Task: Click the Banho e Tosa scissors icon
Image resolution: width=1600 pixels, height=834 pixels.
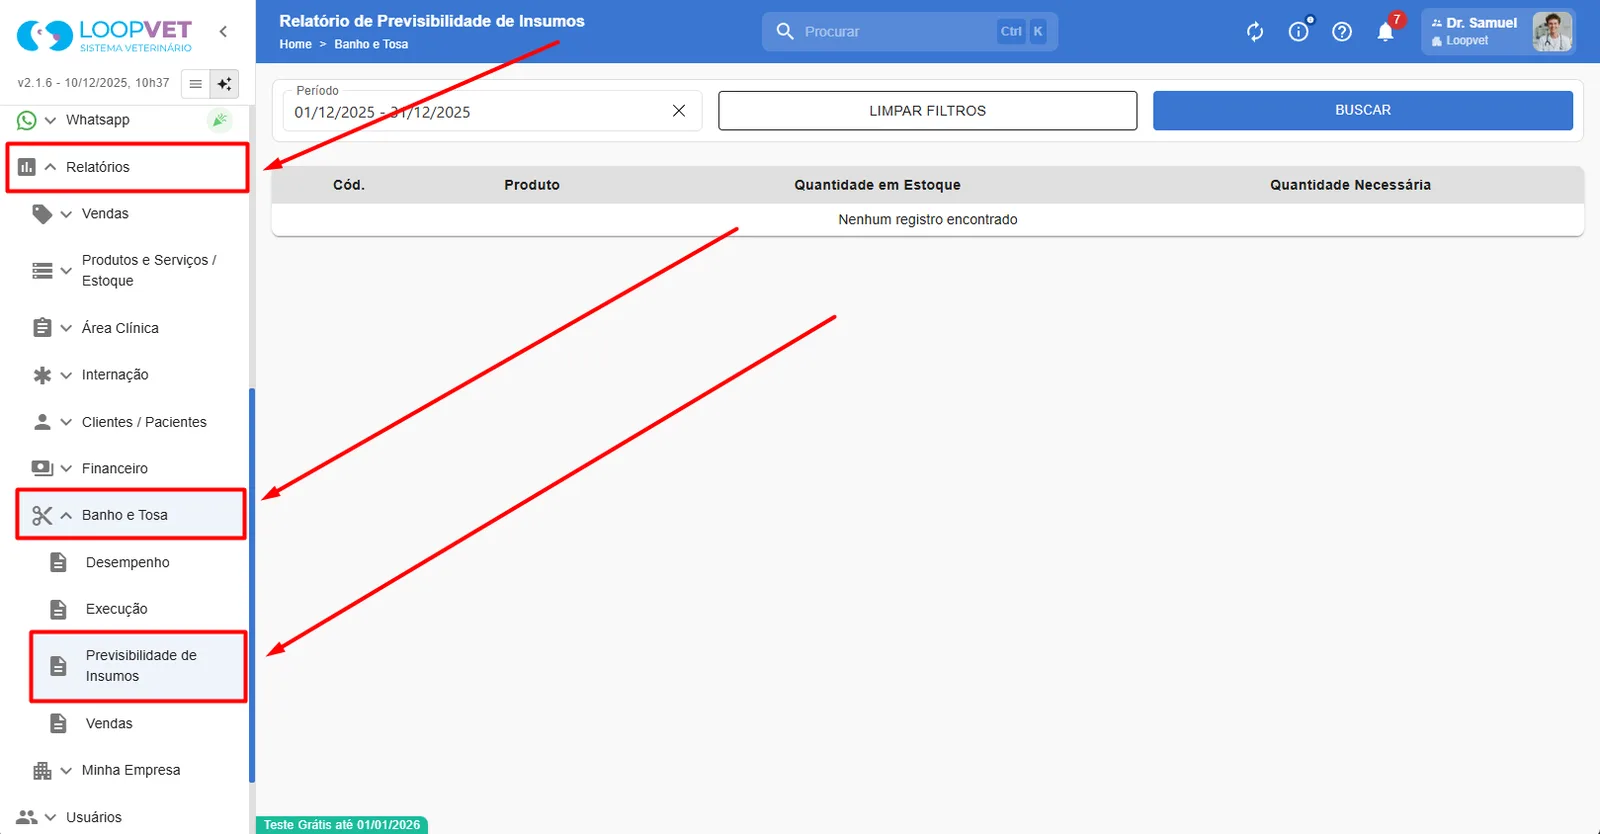Action: click(42, 516)
